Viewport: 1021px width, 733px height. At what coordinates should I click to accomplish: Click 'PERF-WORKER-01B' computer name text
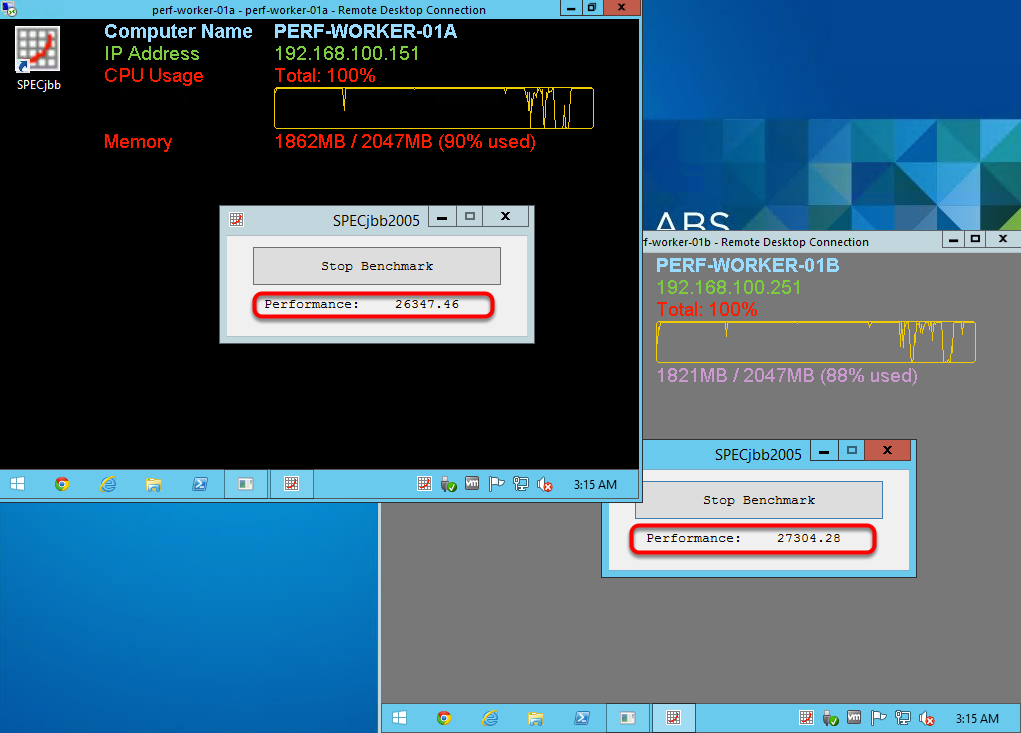click(x=748, y=266)
